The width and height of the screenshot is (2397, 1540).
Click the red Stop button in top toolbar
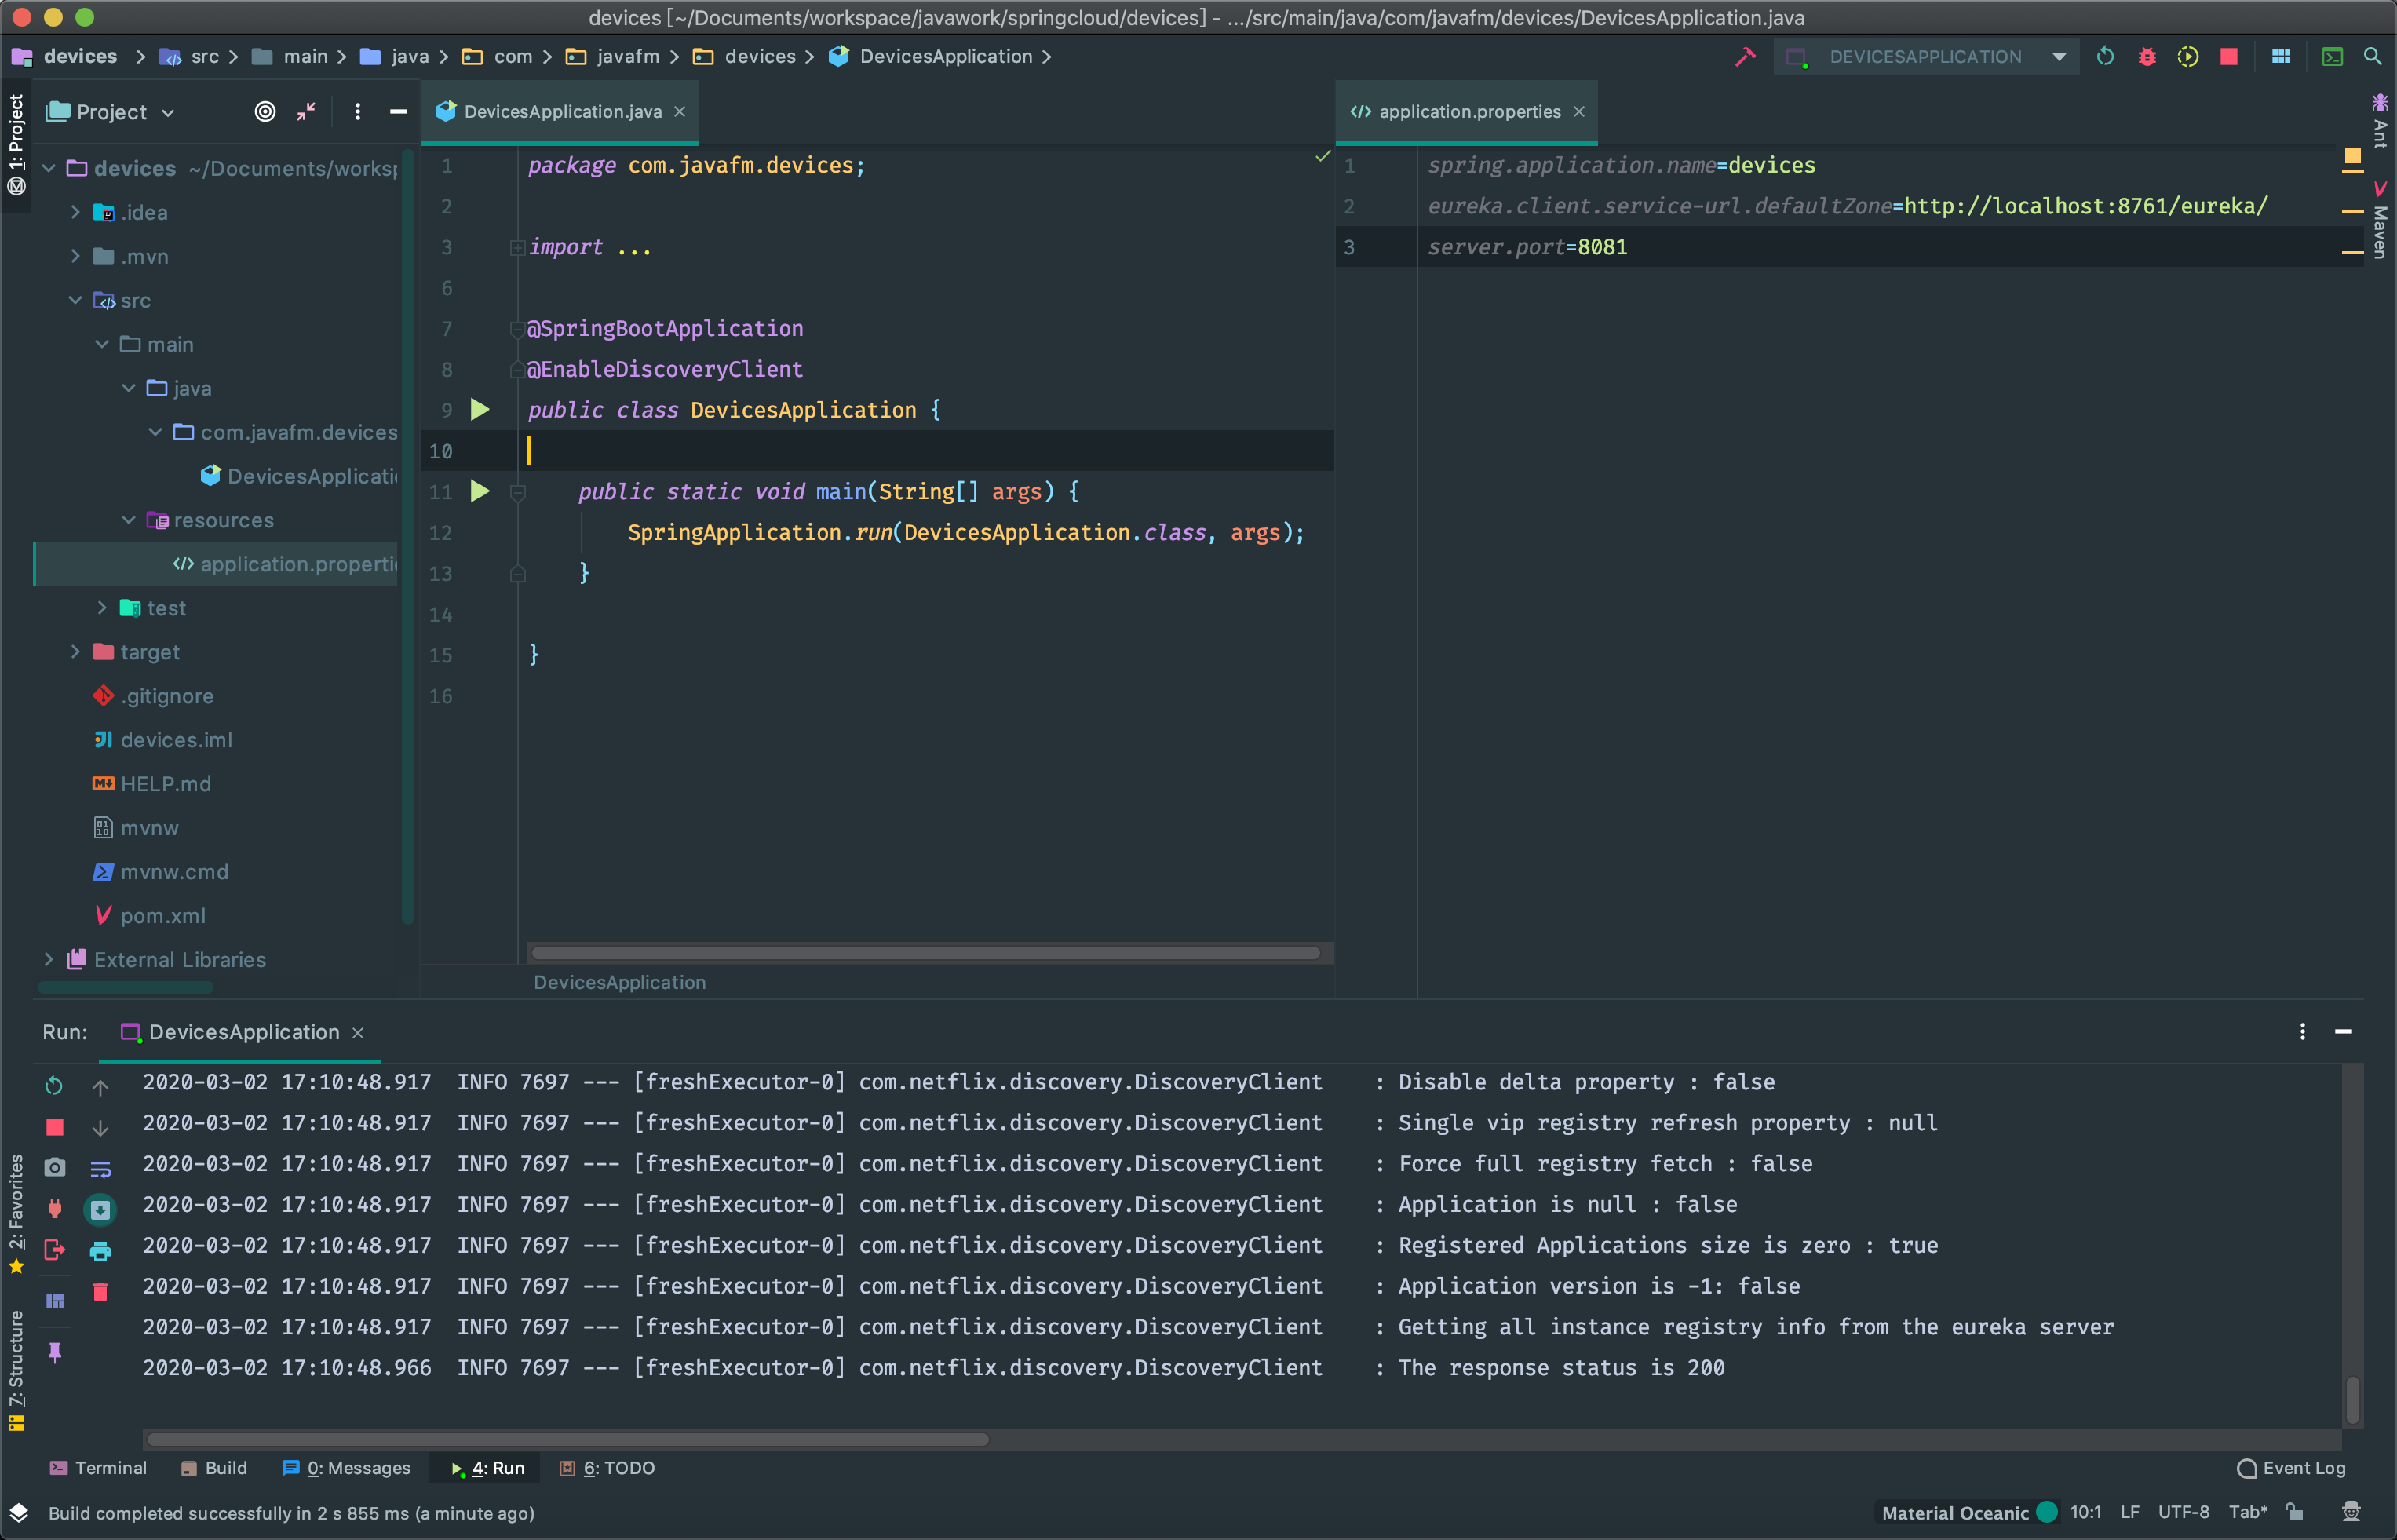pyautogui.click(x=2228, y=57)
